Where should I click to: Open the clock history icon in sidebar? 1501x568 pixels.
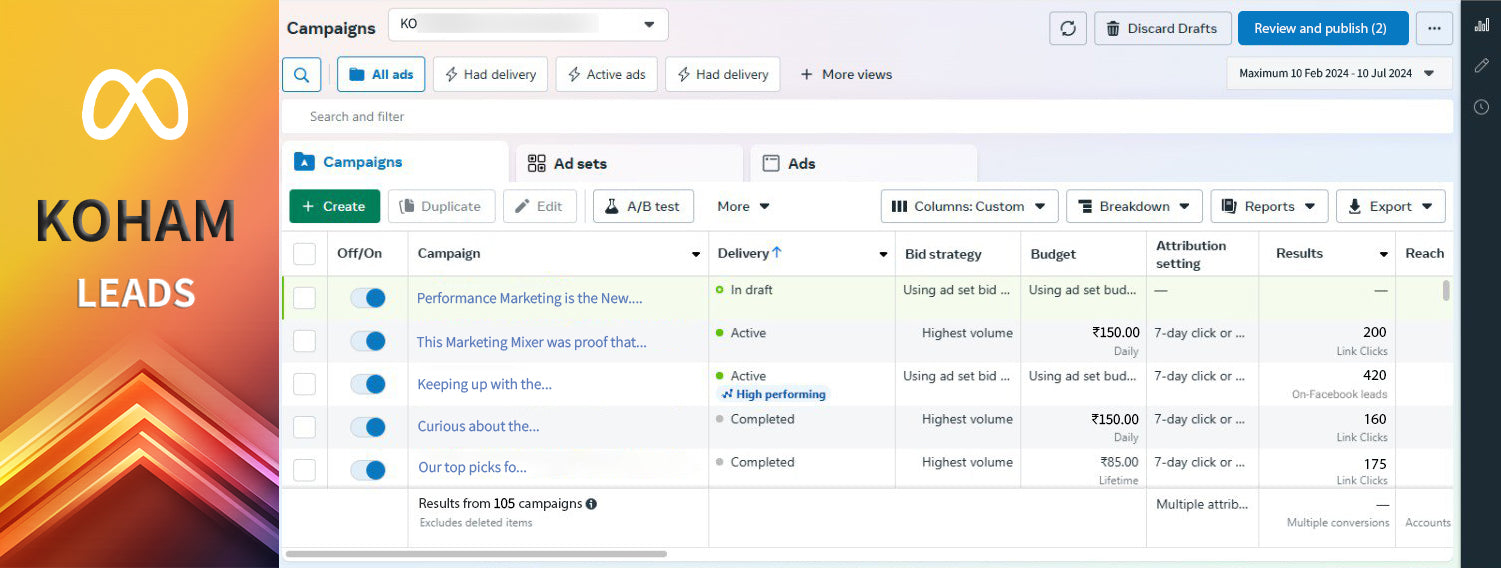[x=1481, y=107]
